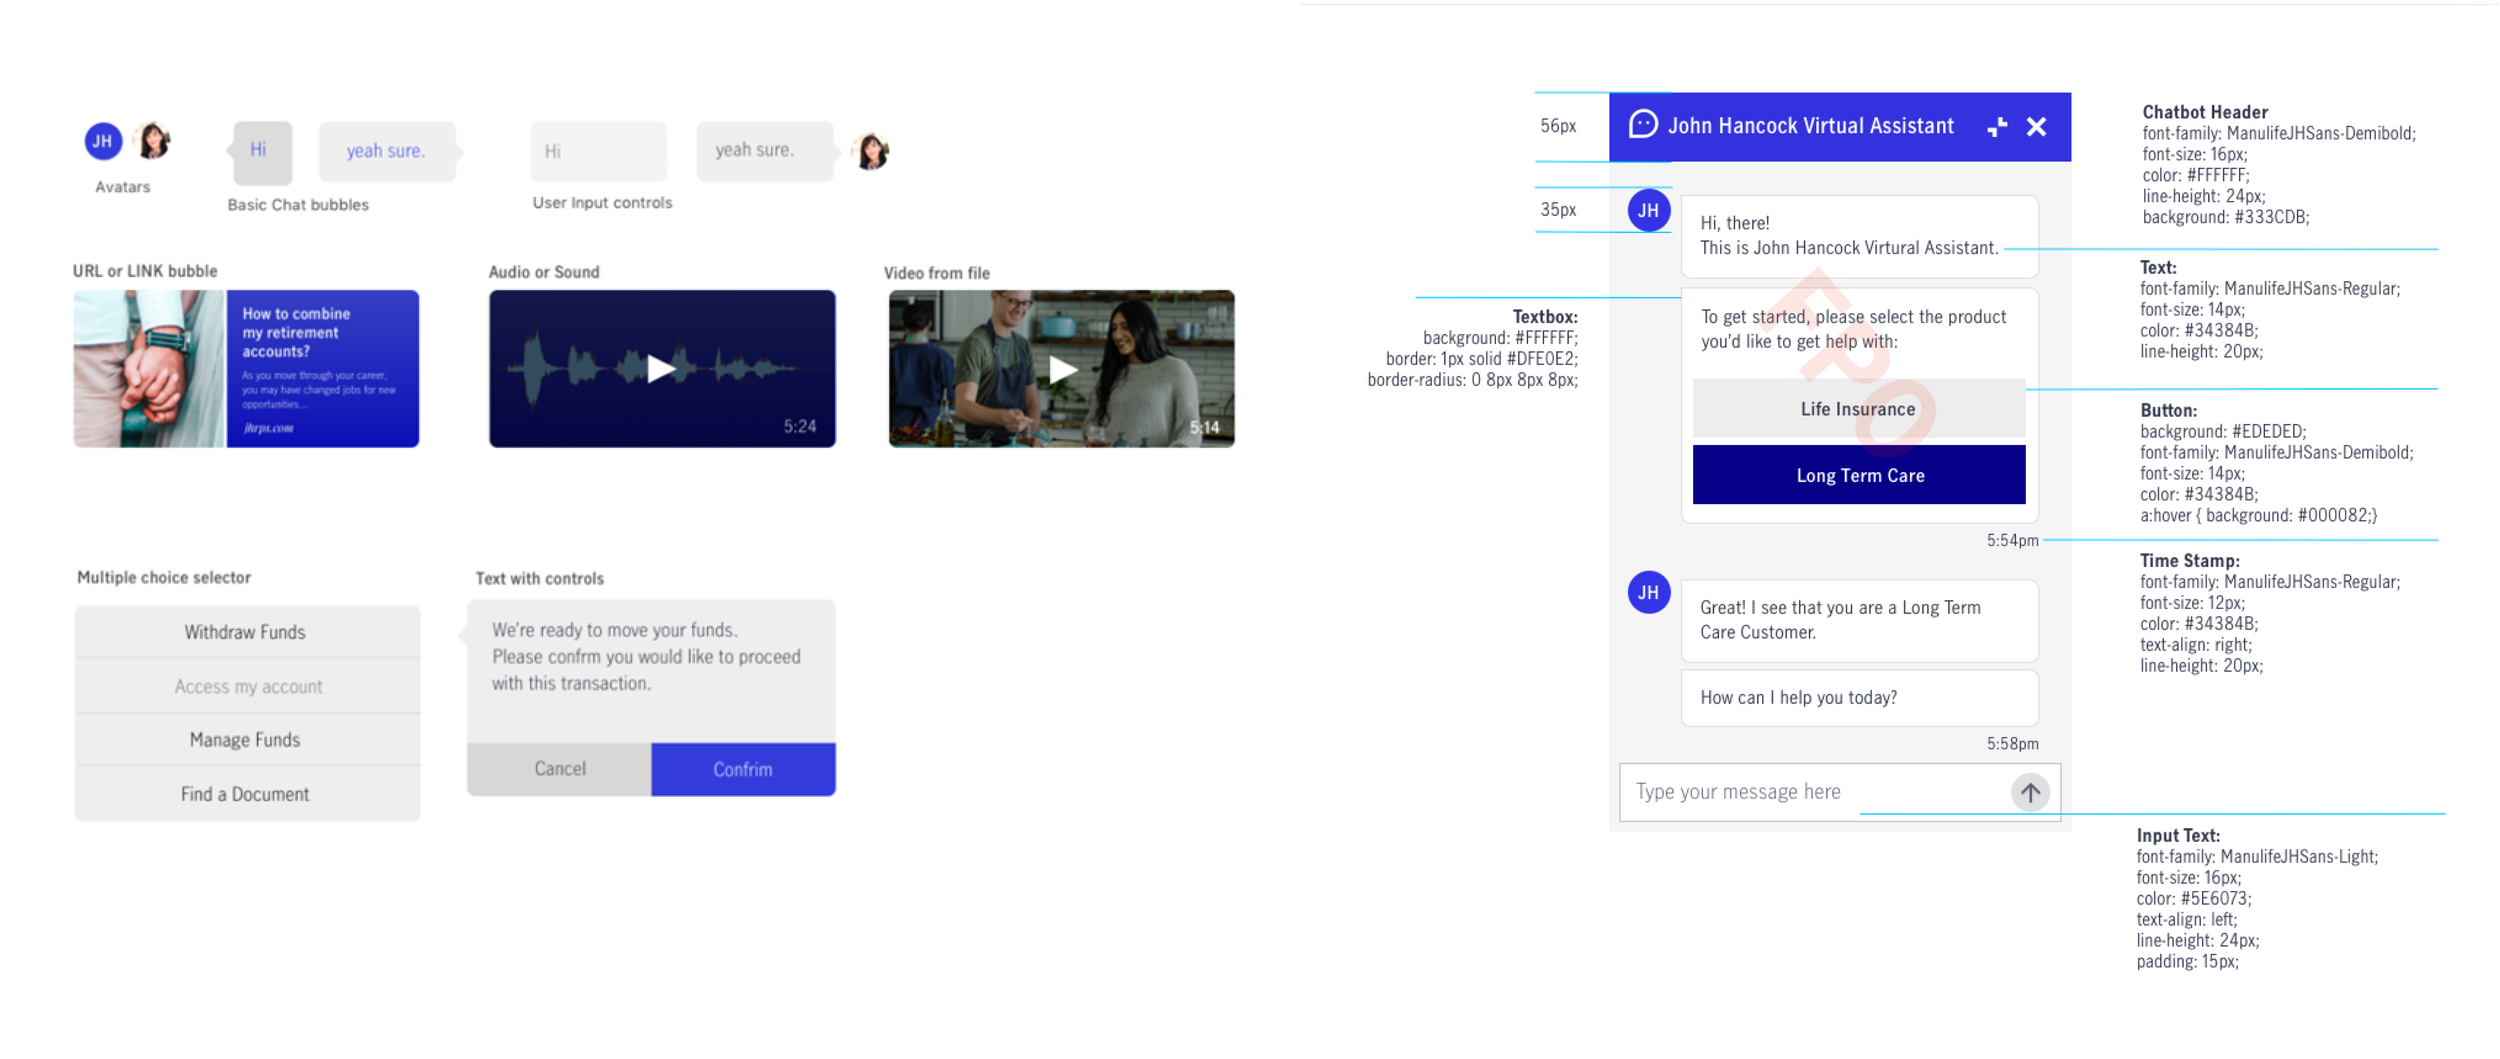Screen dimensions: 2500x1059
Task: Click the blue-text 'yeah sure.' chat bubble
Action: pos(388,152)
